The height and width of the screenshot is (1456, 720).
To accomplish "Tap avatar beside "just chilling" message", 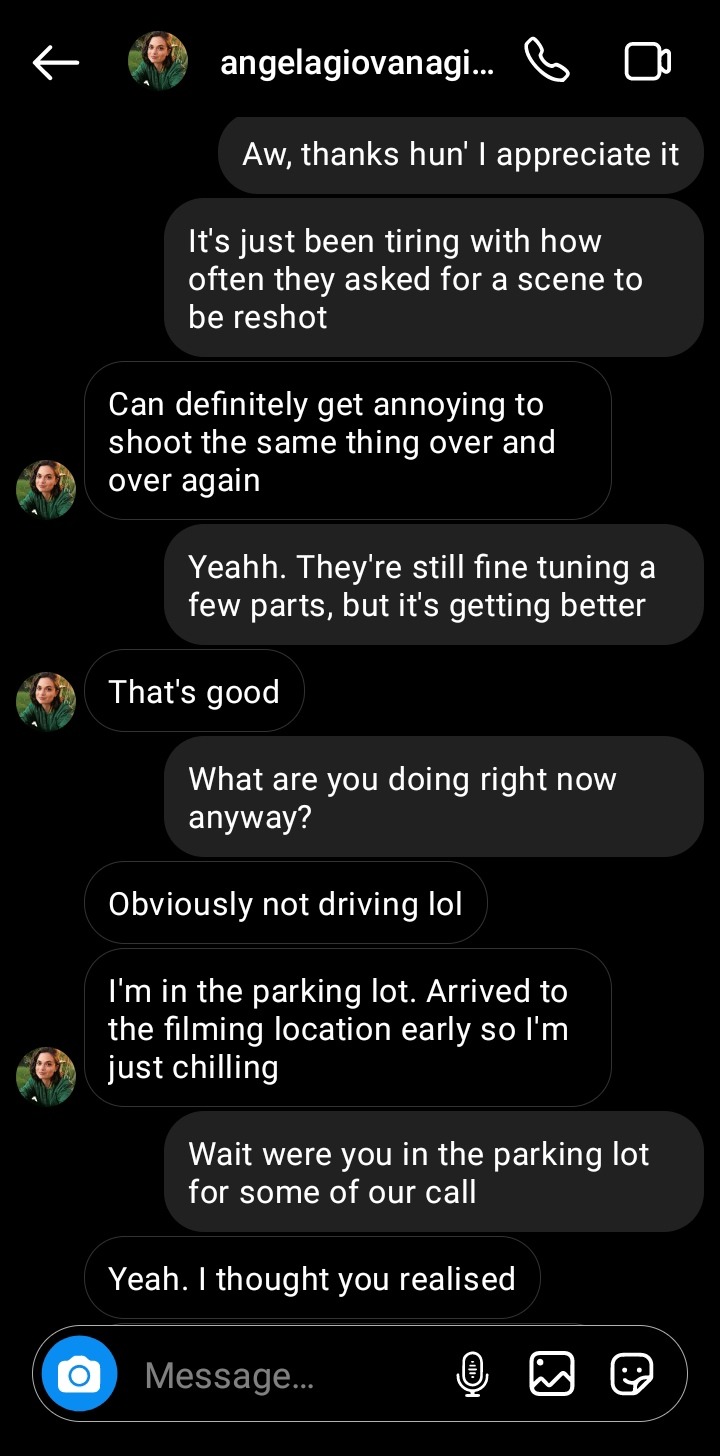I will 46,1076.
